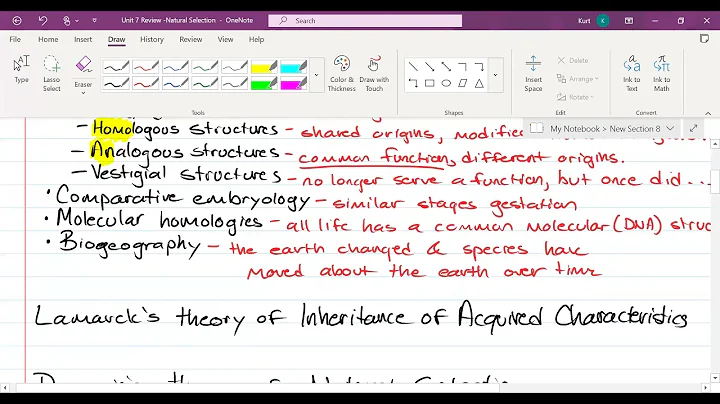Open the notebook list icon
This screenshot has height=404, width=720.
click(x=537, y=128)
